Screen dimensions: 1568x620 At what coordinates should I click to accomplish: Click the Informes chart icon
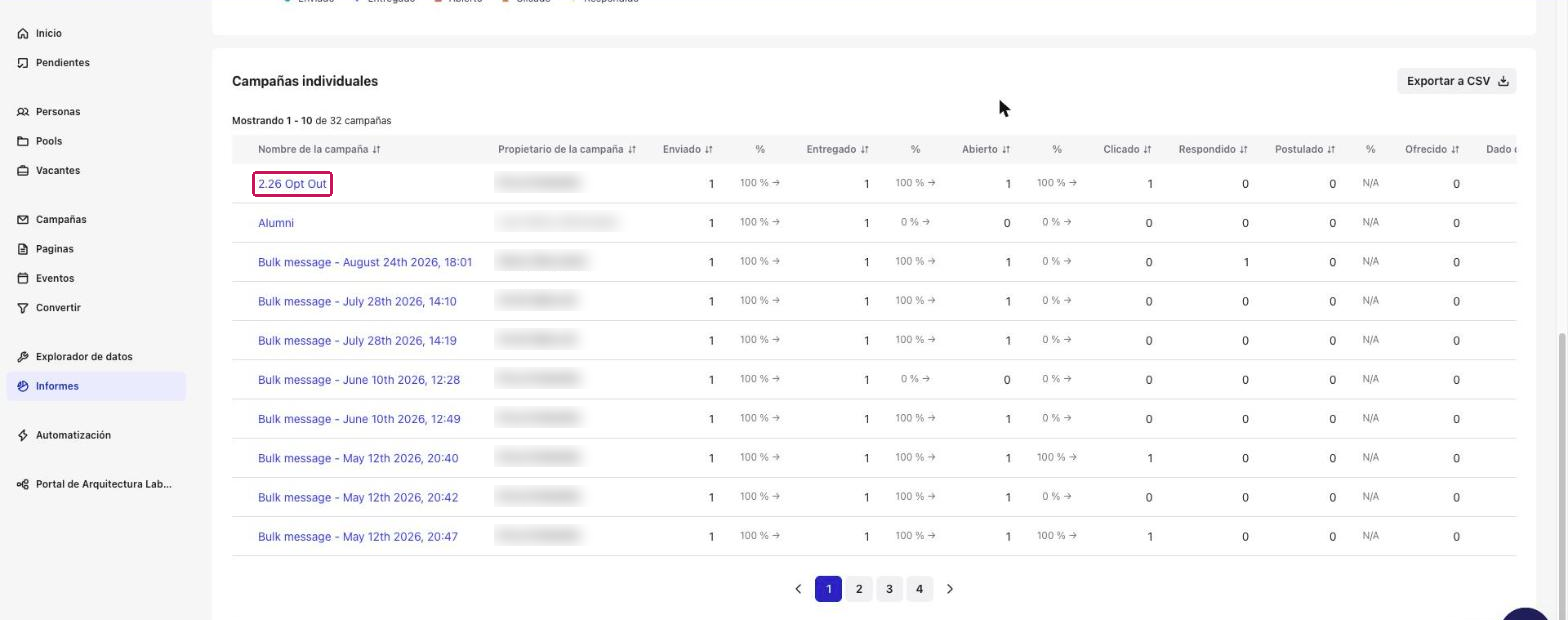(23, 386)
